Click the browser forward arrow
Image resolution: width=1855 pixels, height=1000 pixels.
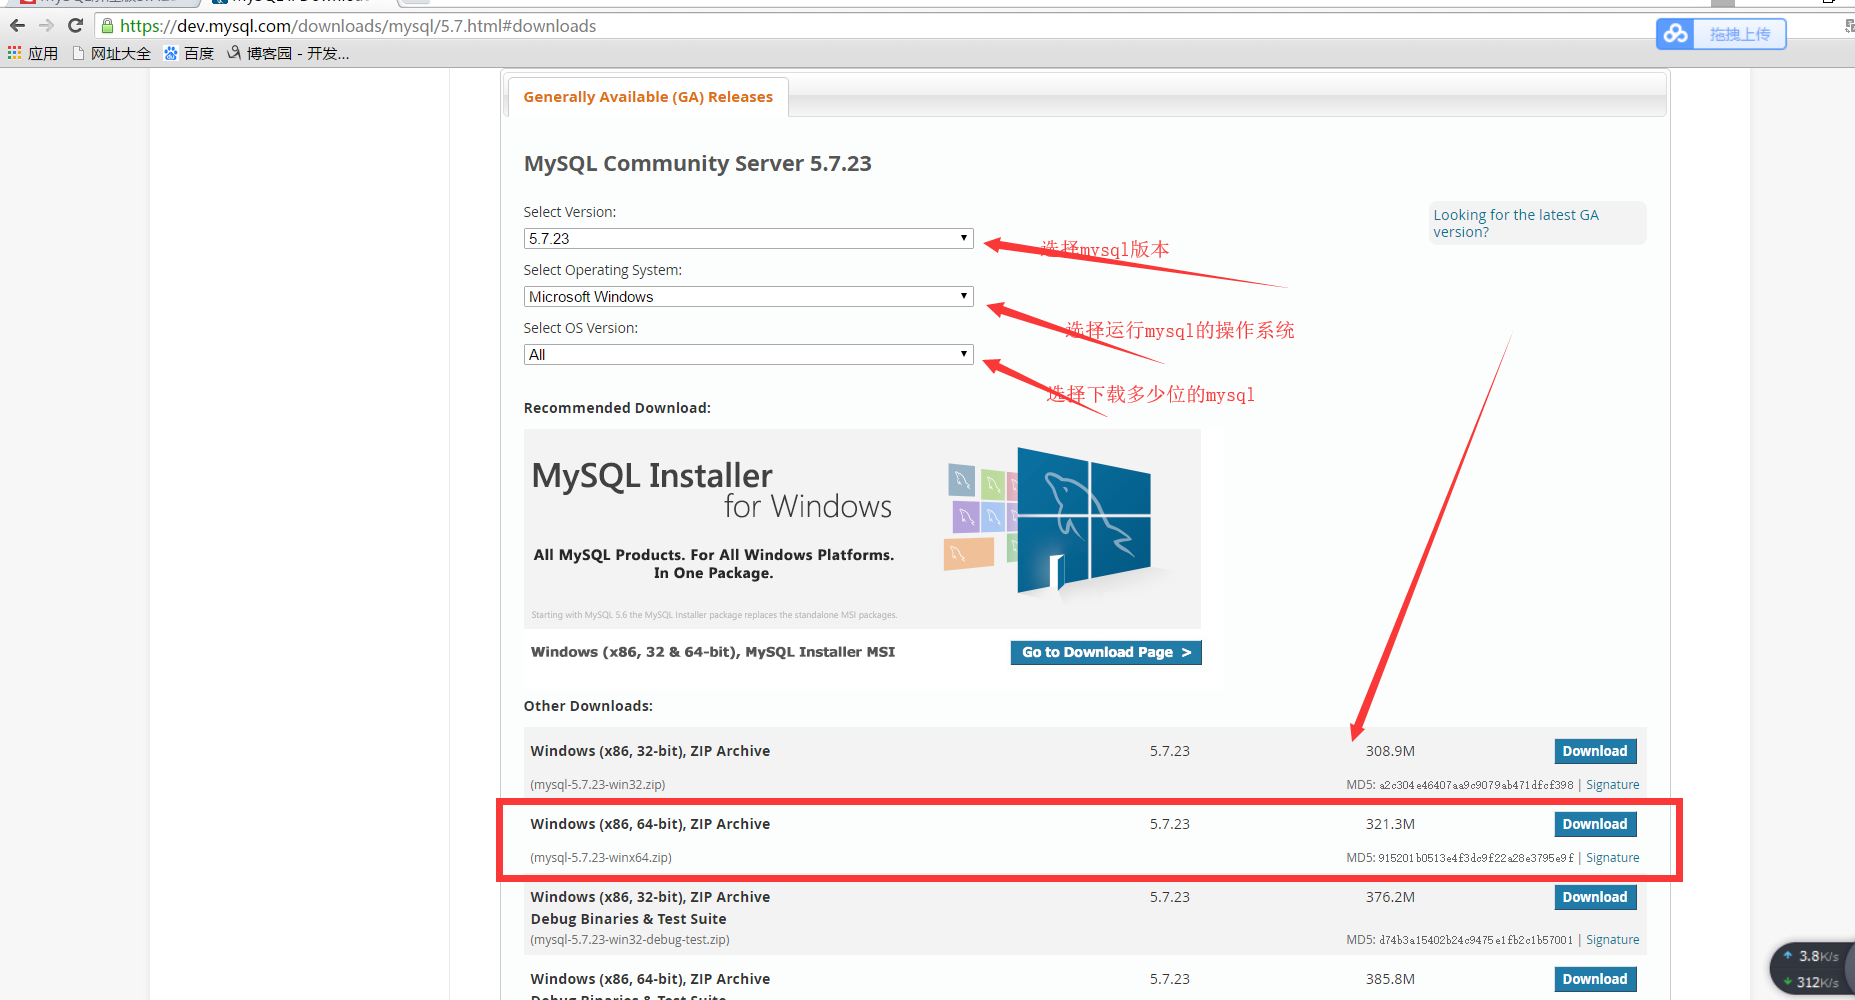click(46, 26)
